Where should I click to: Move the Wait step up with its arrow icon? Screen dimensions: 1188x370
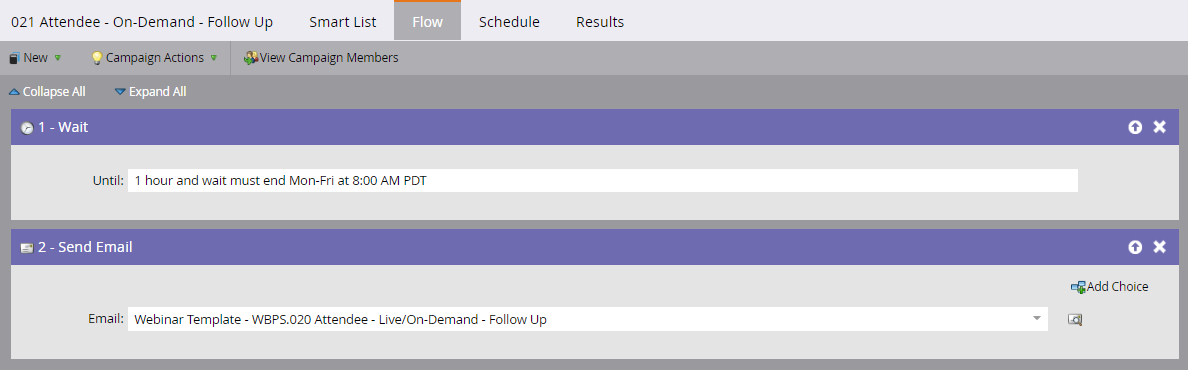pyautogui.click(x=1134, y=127)
